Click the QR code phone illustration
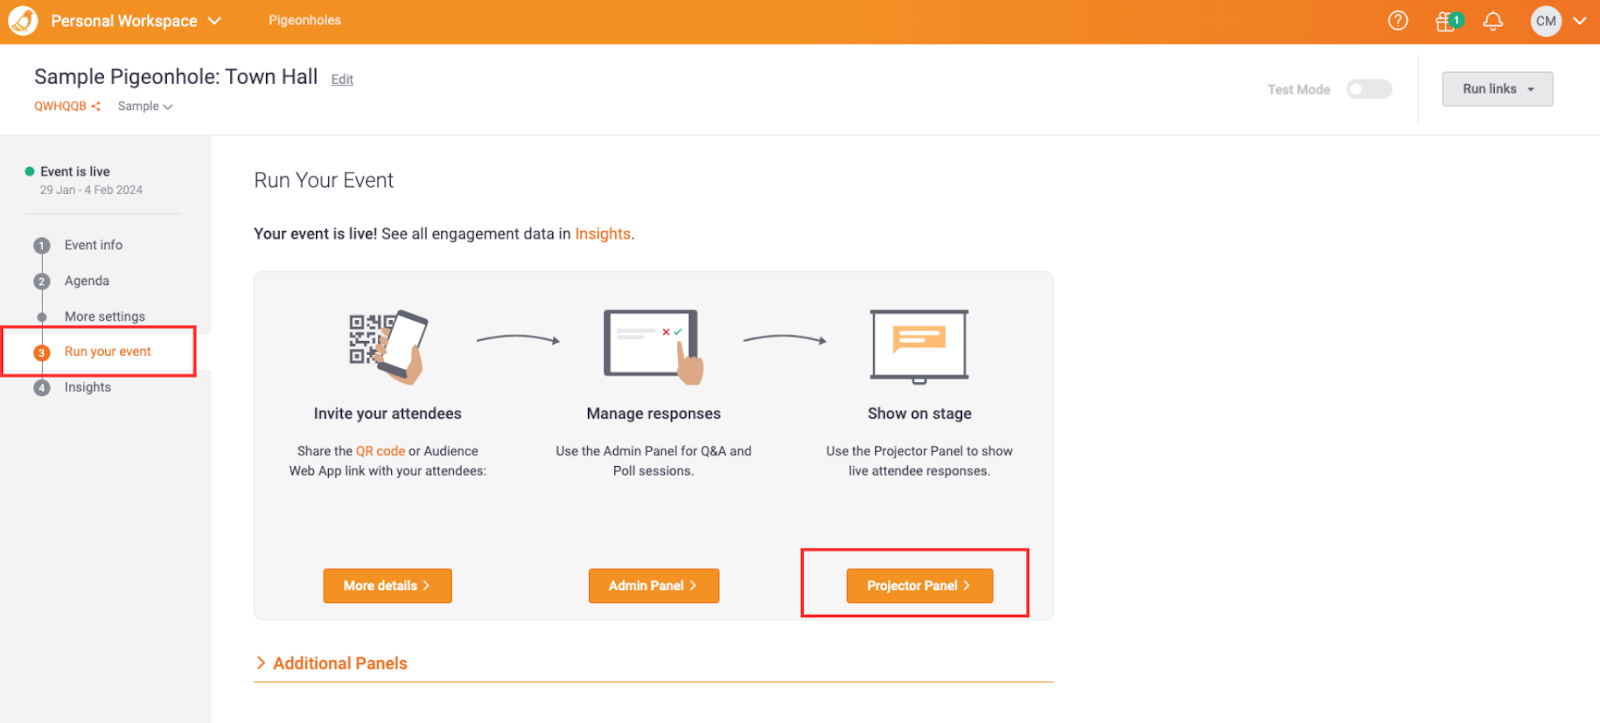The width and height of the screenshot is (1600, 723). [x=387, y=346]
